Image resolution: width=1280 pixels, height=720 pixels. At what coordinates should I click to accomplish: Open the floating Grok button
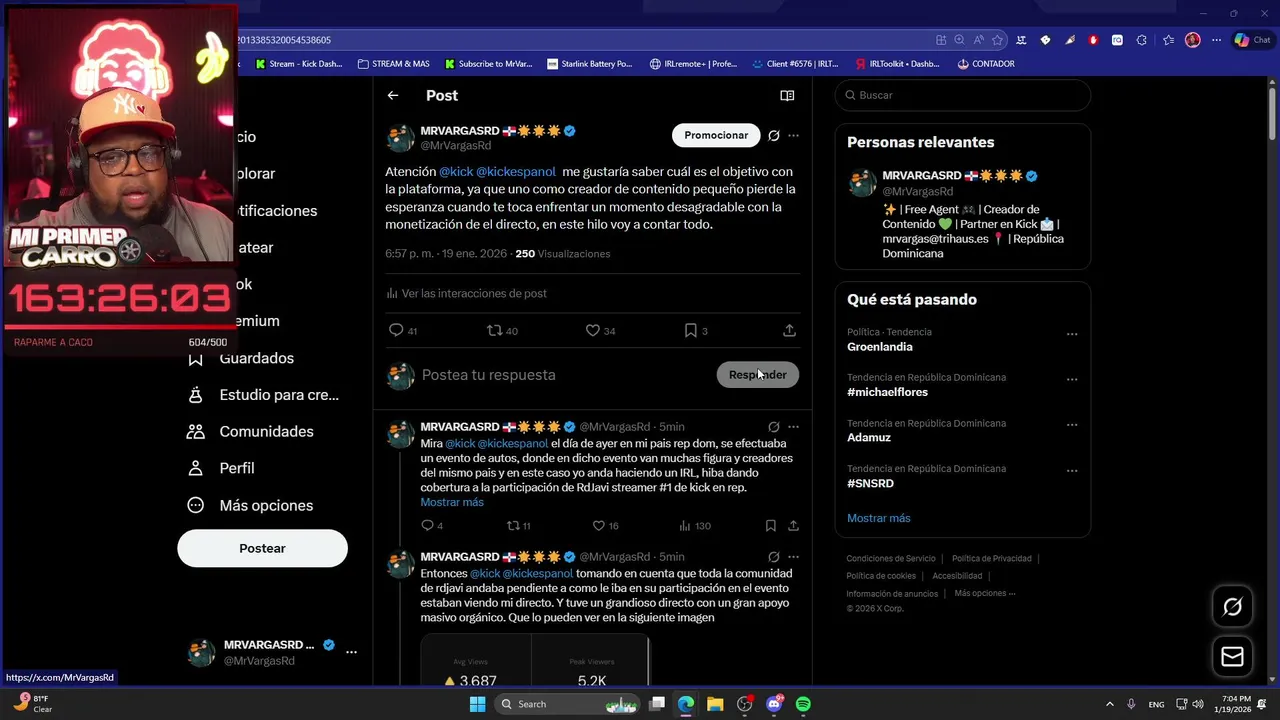tap(1232, 606)
